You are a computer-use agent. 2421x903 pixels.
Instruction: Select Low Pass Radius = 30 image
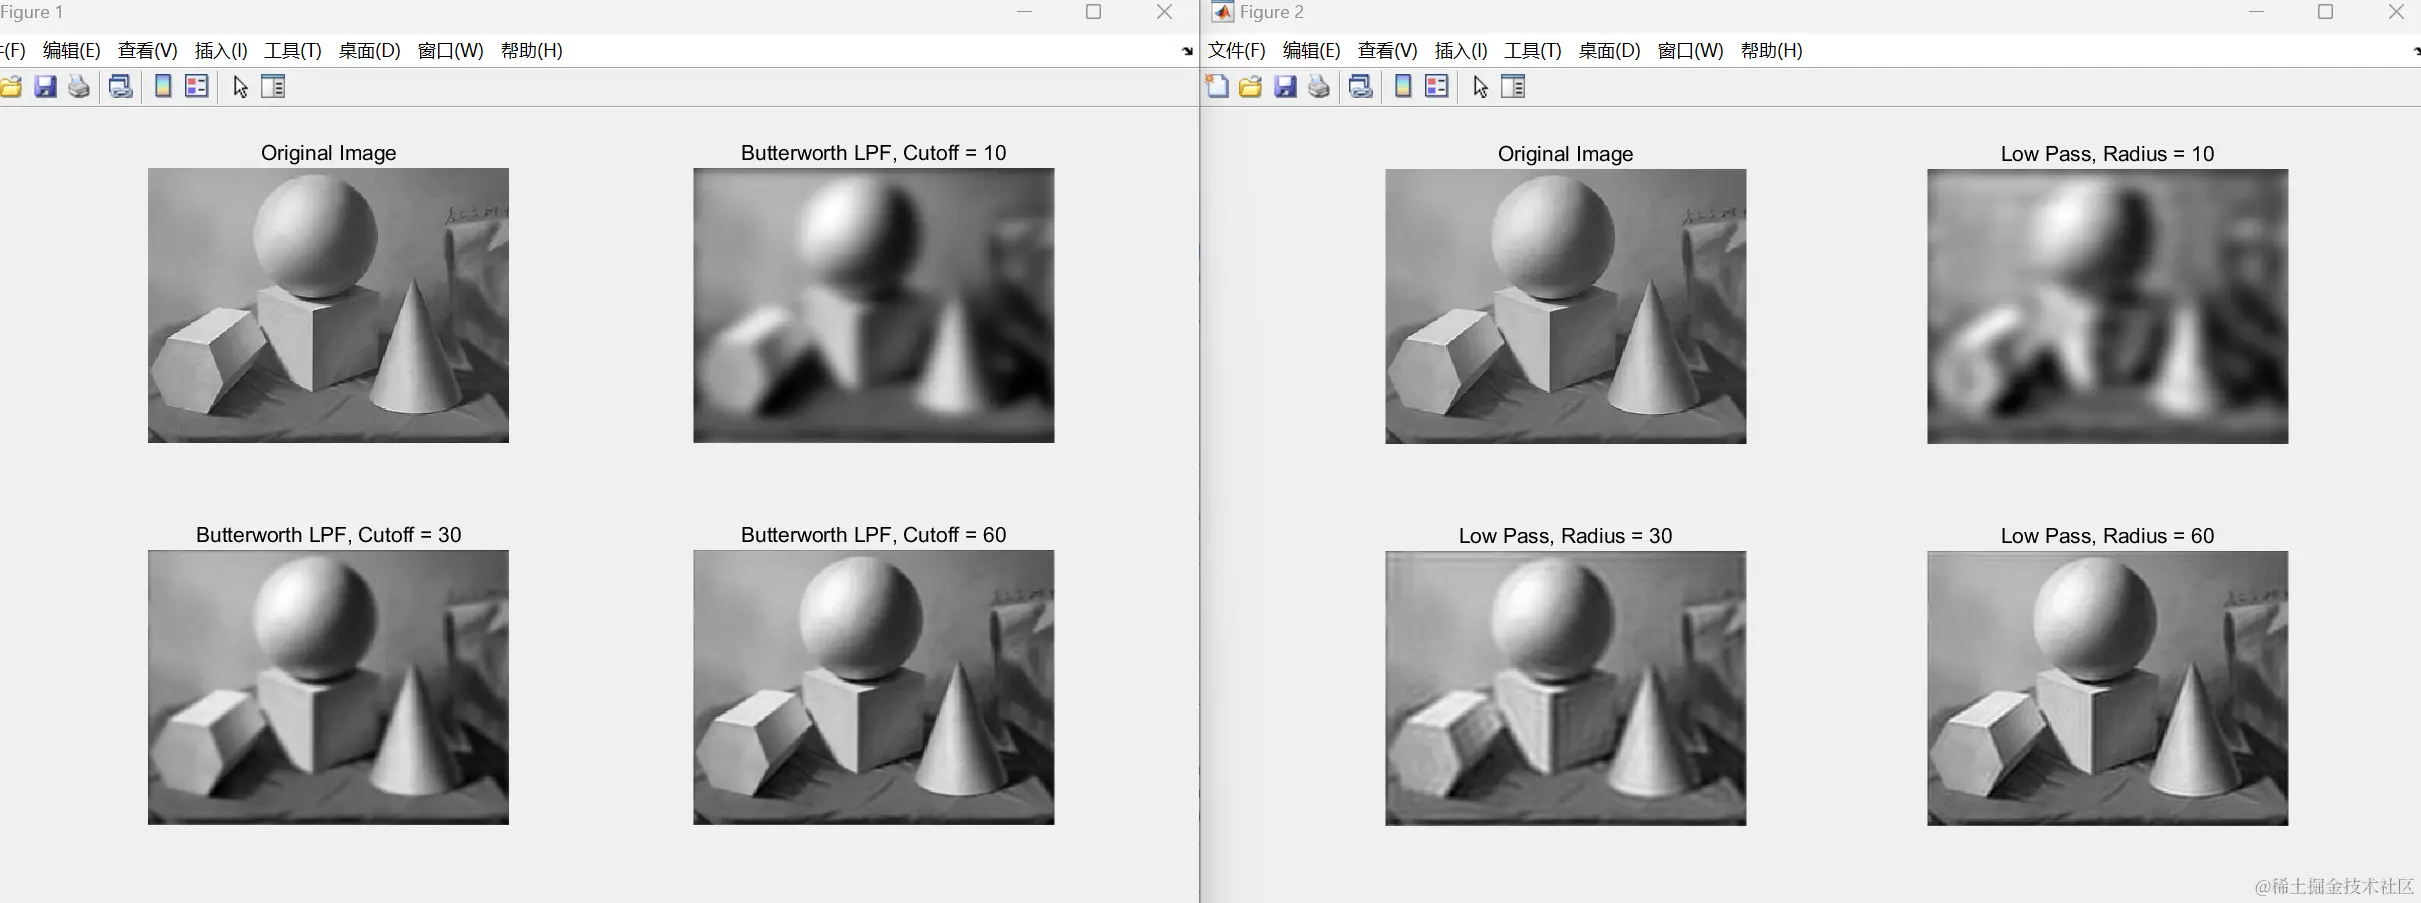coord(1566,688)
